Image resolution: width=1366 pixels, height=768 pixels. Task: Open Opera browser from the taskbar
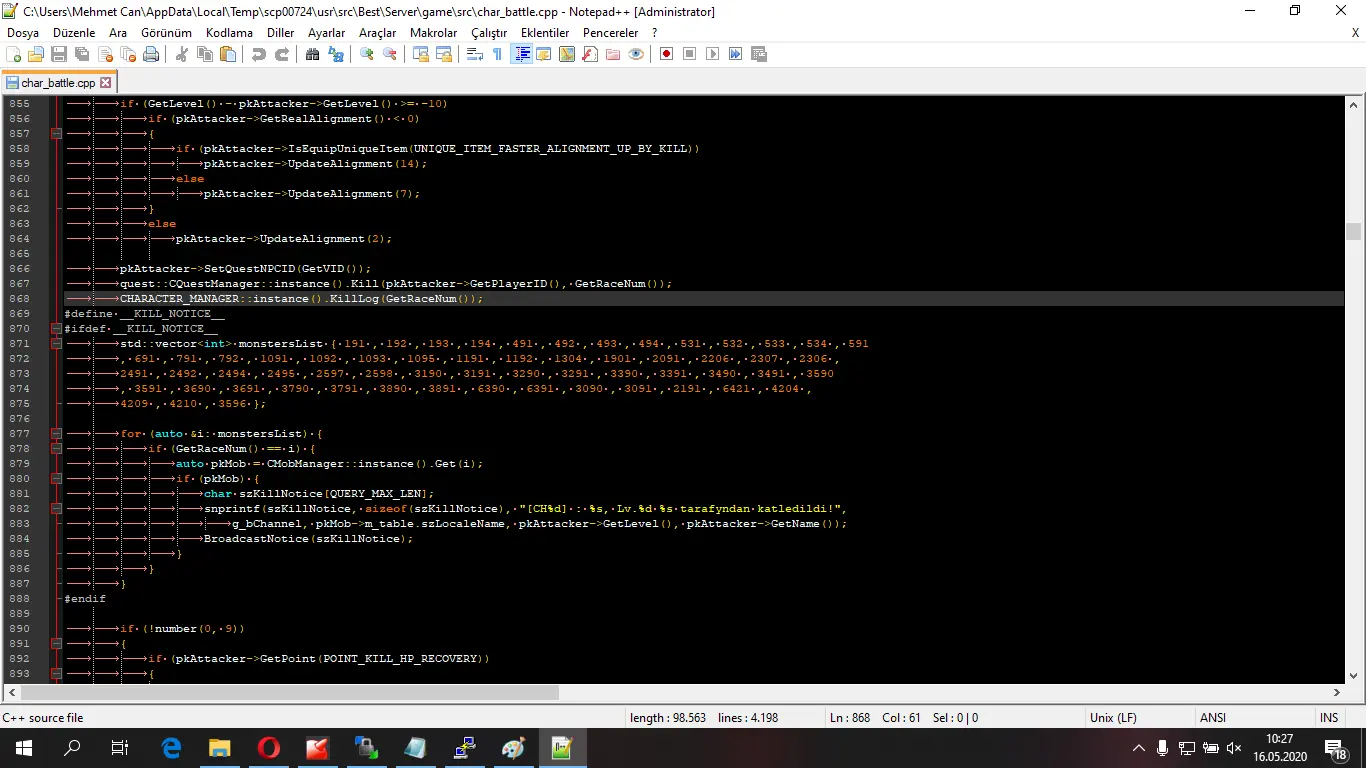(x=268, y=748)
